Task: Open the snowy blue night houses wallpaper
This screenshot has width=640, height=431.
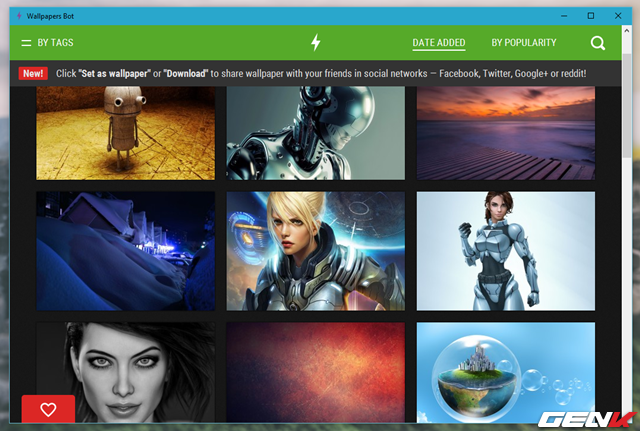Action: click(126, 251)
